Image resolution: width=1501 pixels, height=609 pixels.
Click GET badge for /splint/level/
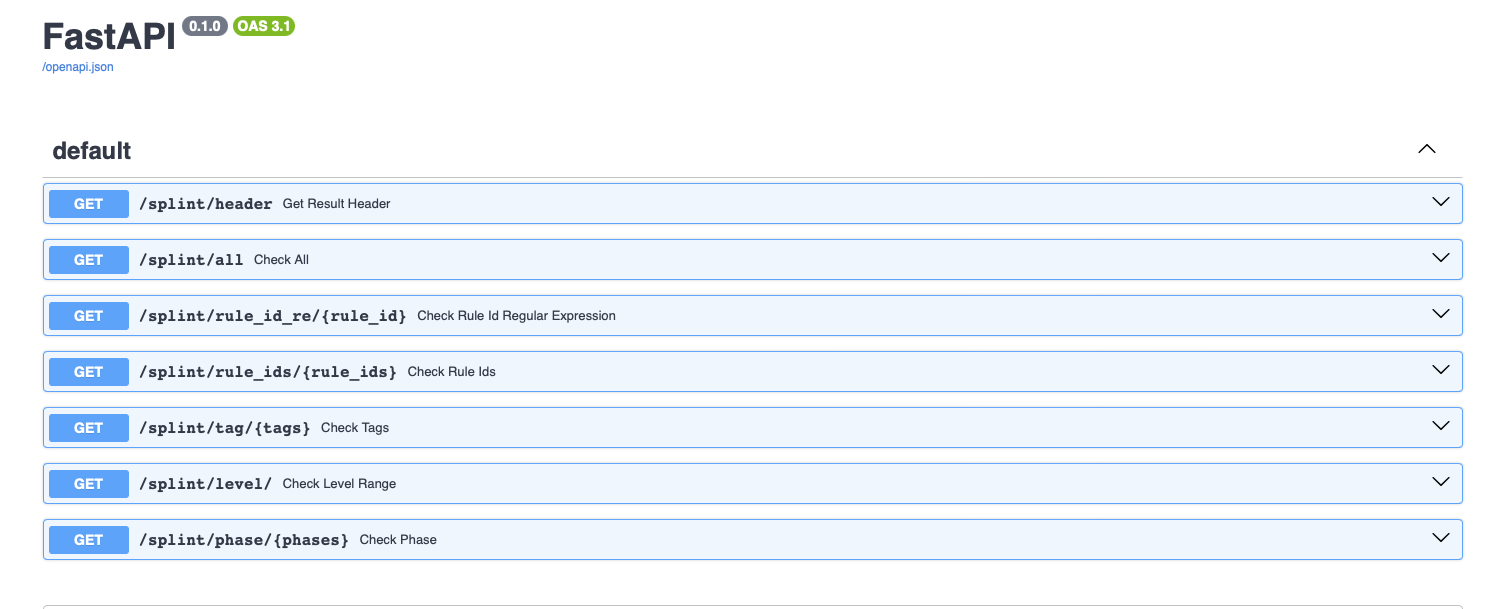tap(89, 484)
